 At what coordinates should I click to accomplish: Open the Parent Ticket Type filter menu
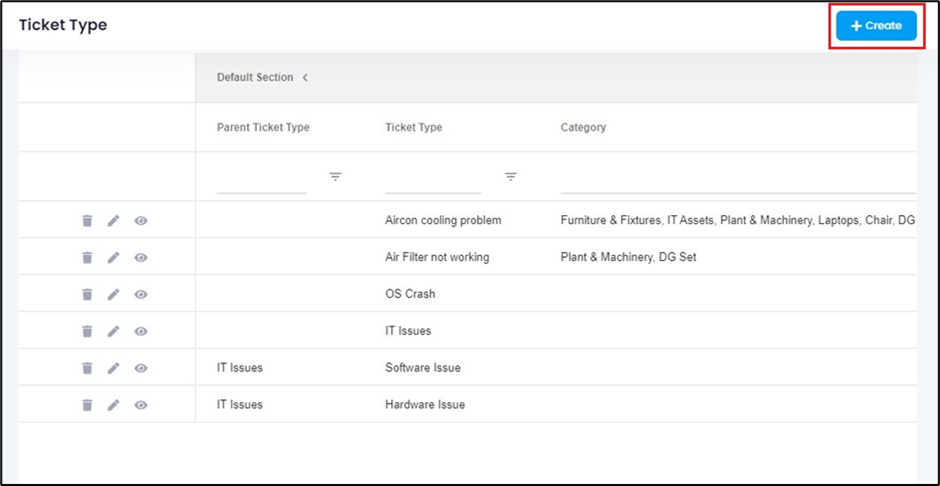coord(335,177)
